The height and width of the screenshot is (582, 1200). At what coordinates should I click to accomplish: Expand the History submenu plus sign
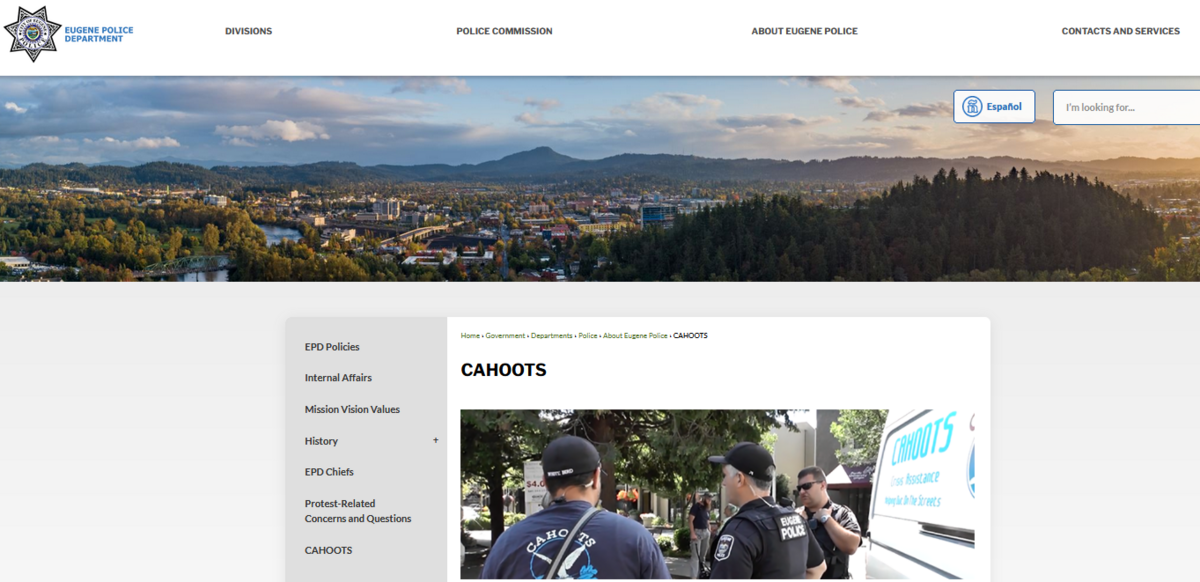pos(435,440)
